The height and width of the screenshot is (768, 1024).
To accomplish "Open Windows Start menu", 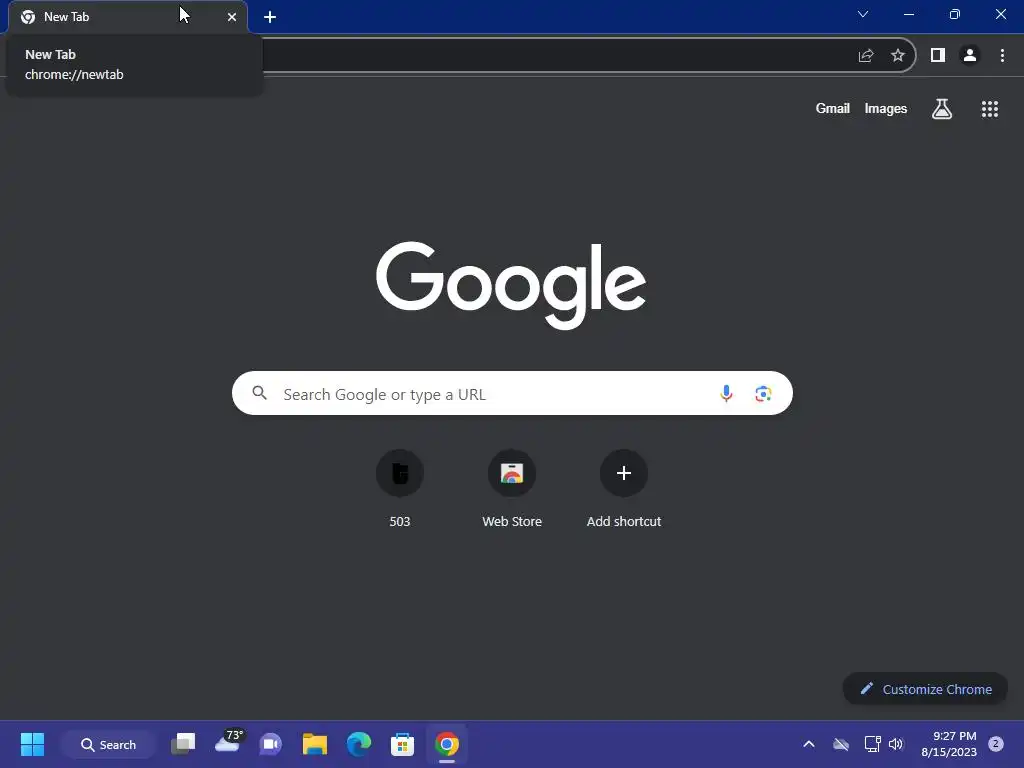I will pos(32,744).
